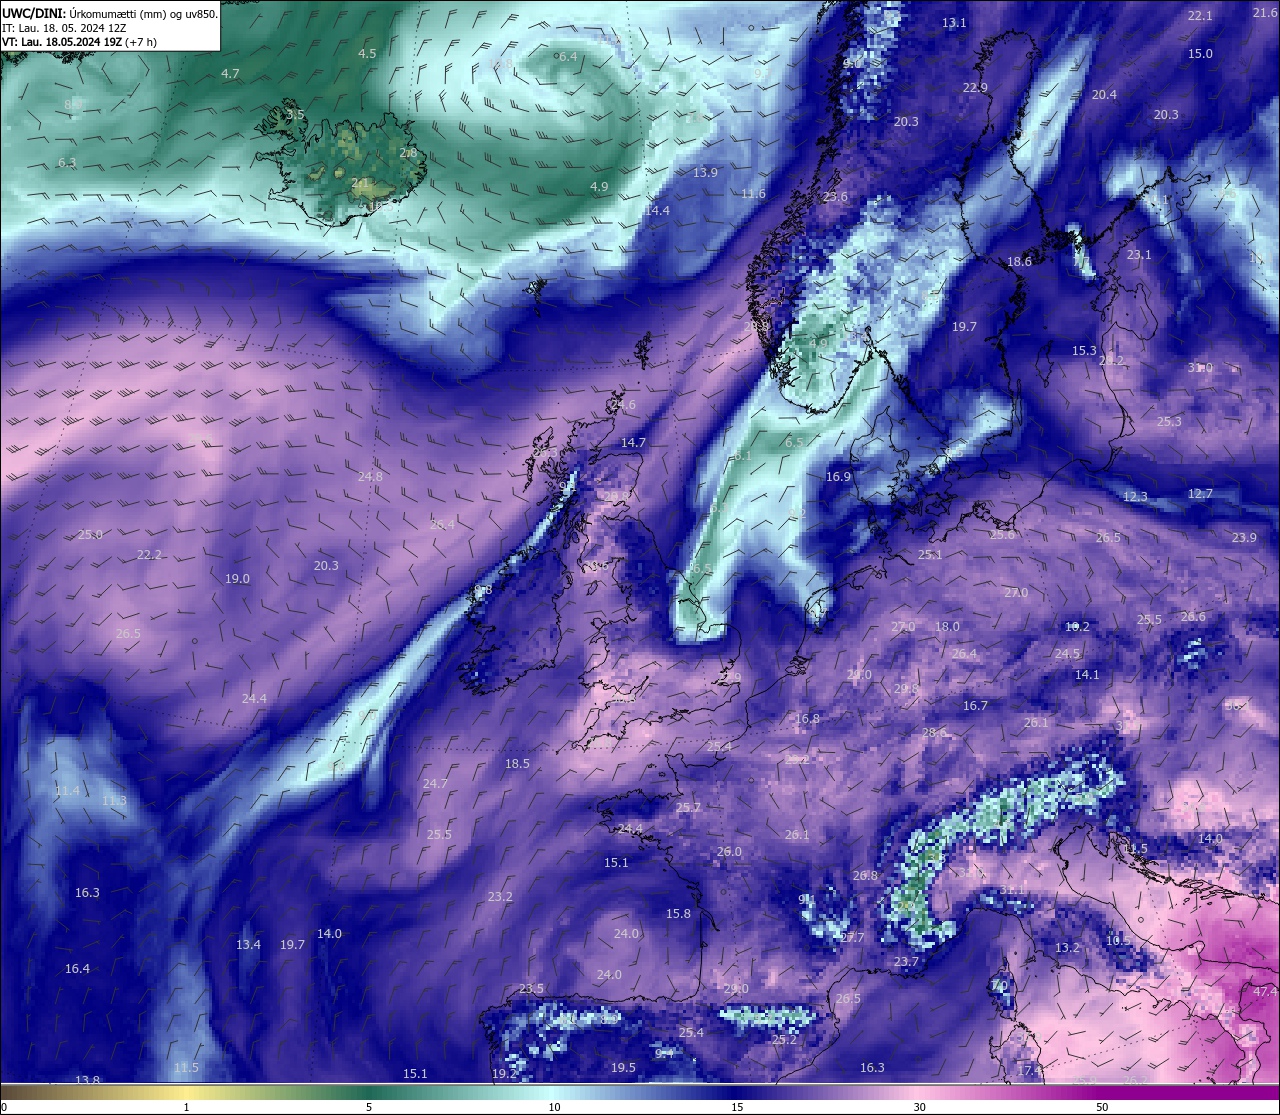Click the 12.3 map value
Viewport: 1280px width, 1115px height.
[1135, 497]
